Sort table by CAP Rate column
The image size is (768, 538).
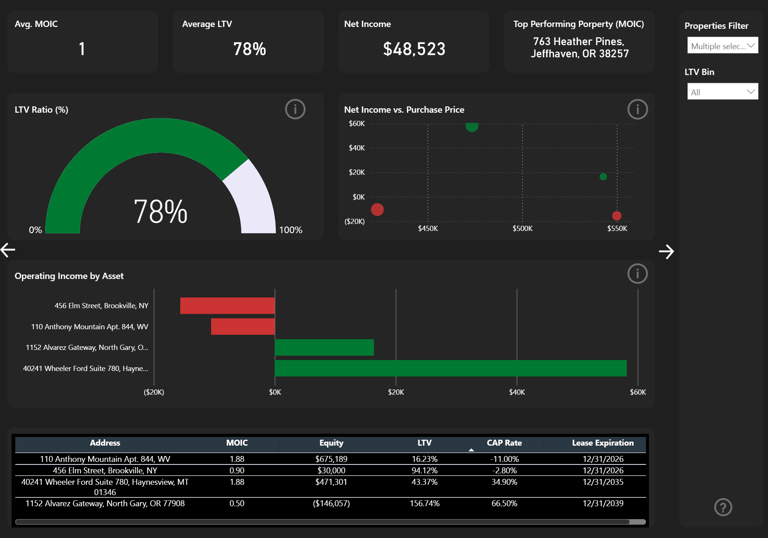point(504,443)
